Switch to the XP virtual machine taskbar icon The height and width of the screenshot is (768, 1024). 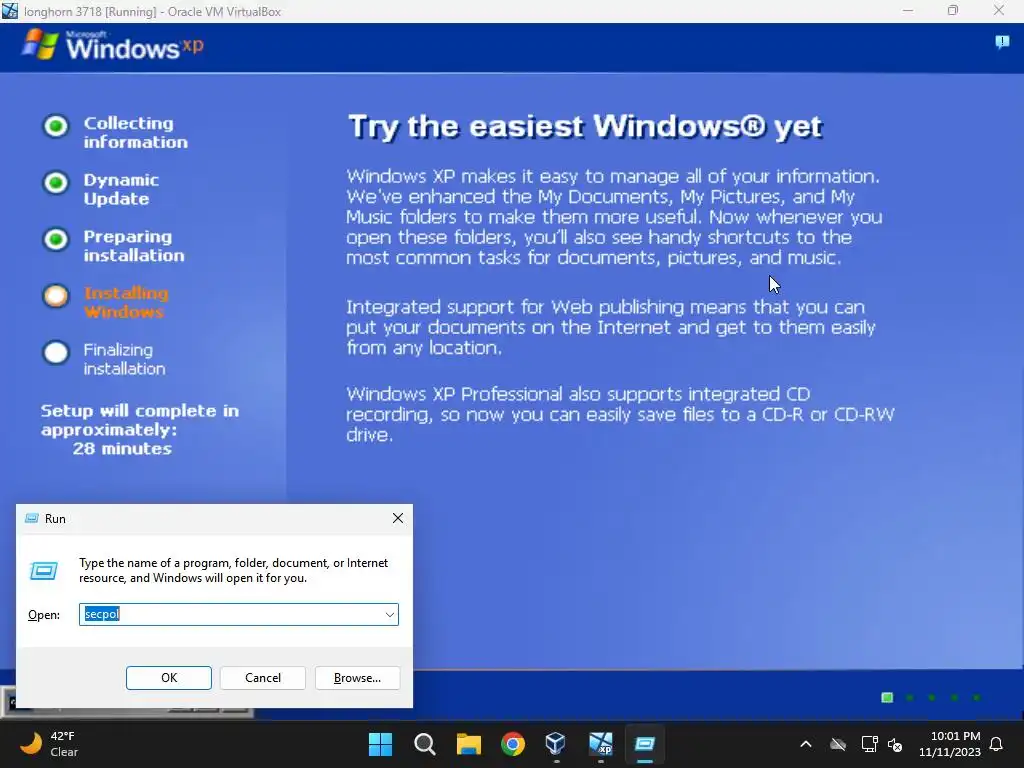[601, 744]
